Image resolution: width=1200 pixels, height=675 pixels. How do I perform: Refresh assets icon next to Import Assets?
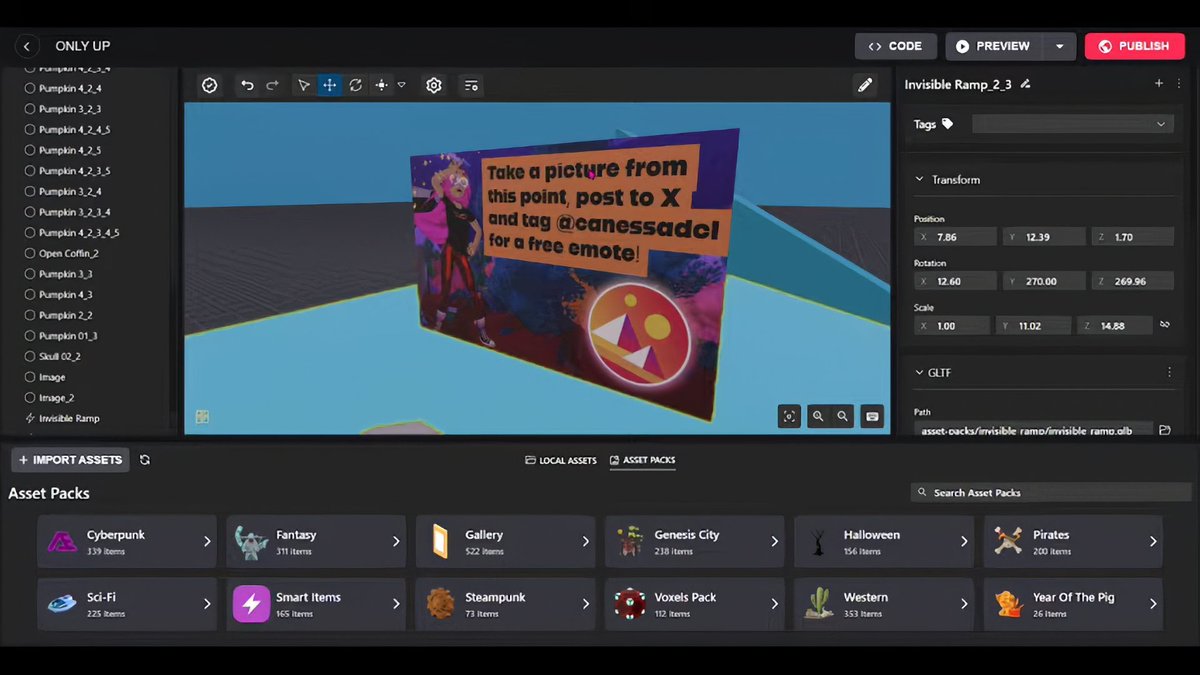145,460
